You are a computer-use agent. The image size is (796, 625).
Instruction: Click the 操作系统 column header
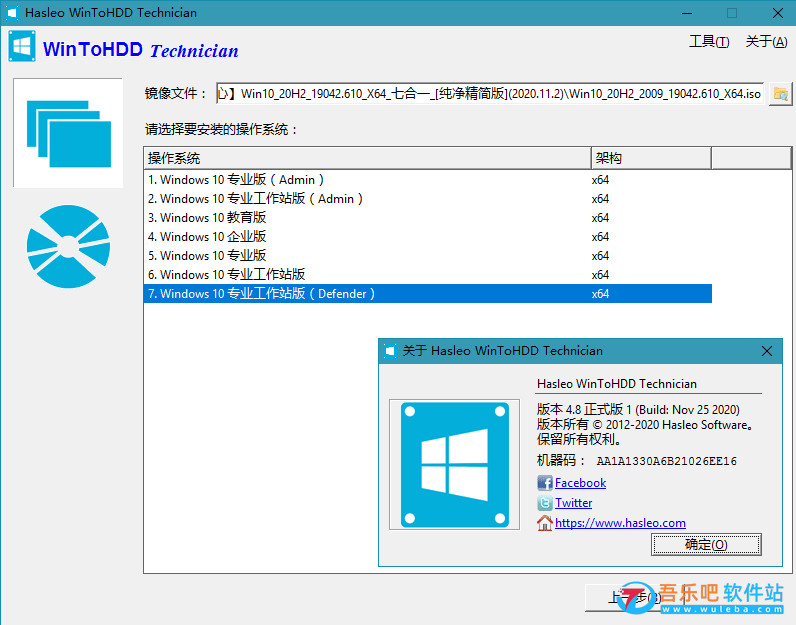[x=368, y=158]
